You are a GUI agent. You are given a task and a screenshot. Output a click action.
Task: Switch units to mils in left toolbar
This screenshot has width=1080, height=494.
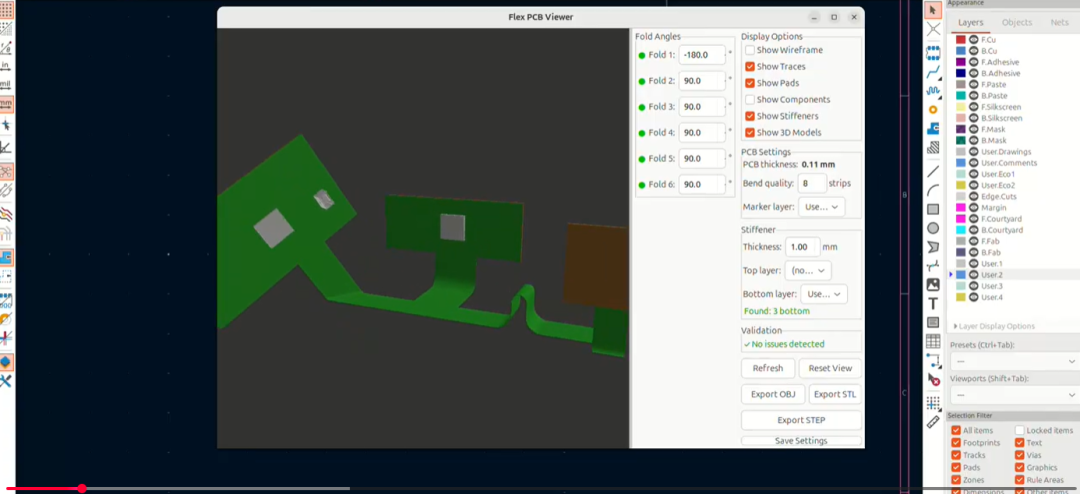coord(6,85)
